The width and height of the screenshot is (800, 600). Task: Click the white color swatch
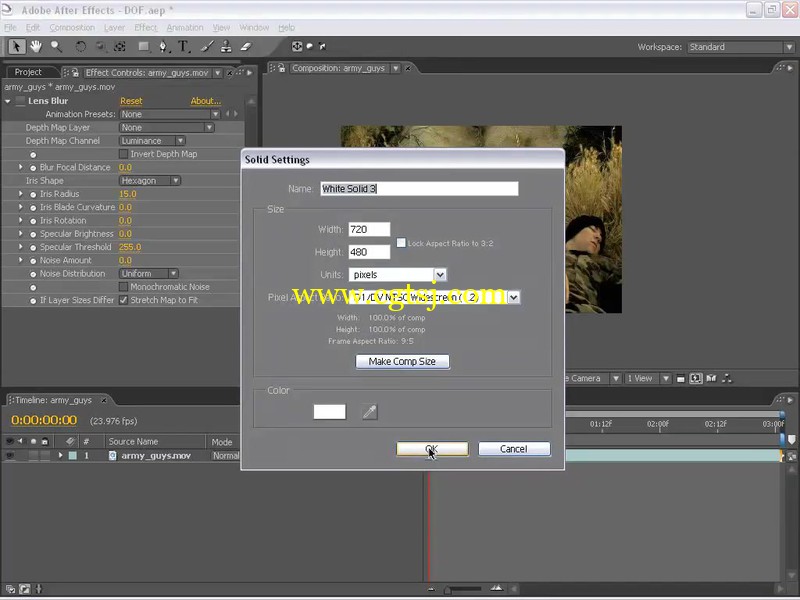[330, 411]
